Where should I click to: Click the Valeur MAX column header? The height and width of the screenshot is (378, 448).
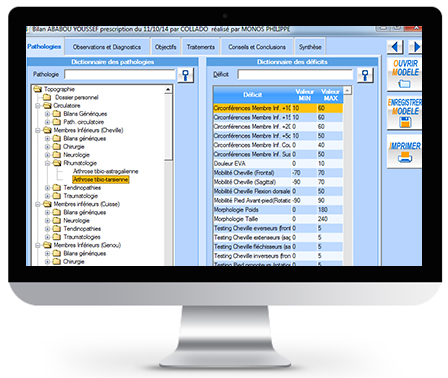click(x=330, y=95)
